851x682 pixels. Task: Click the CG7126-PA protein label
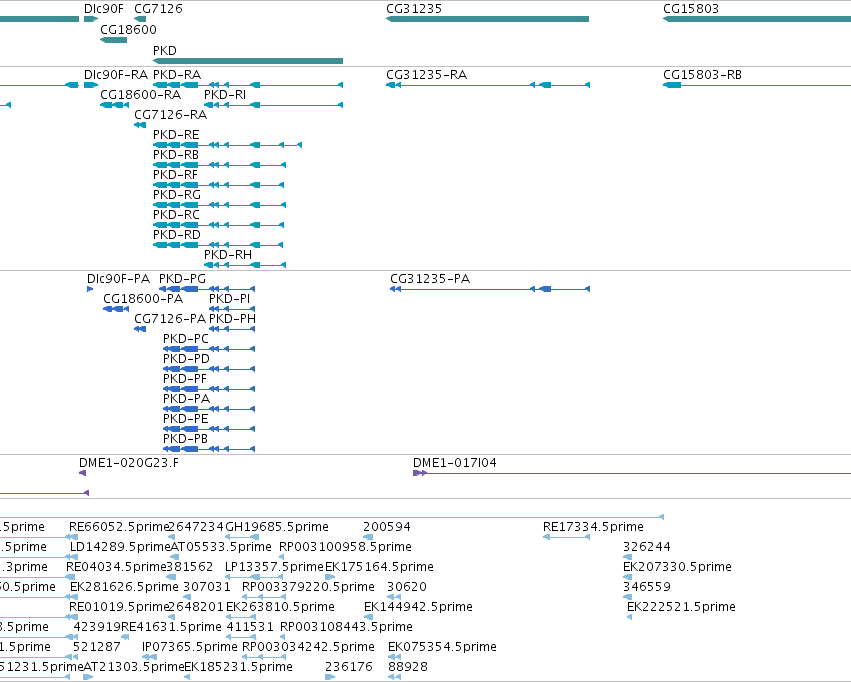tap(170, 318)
